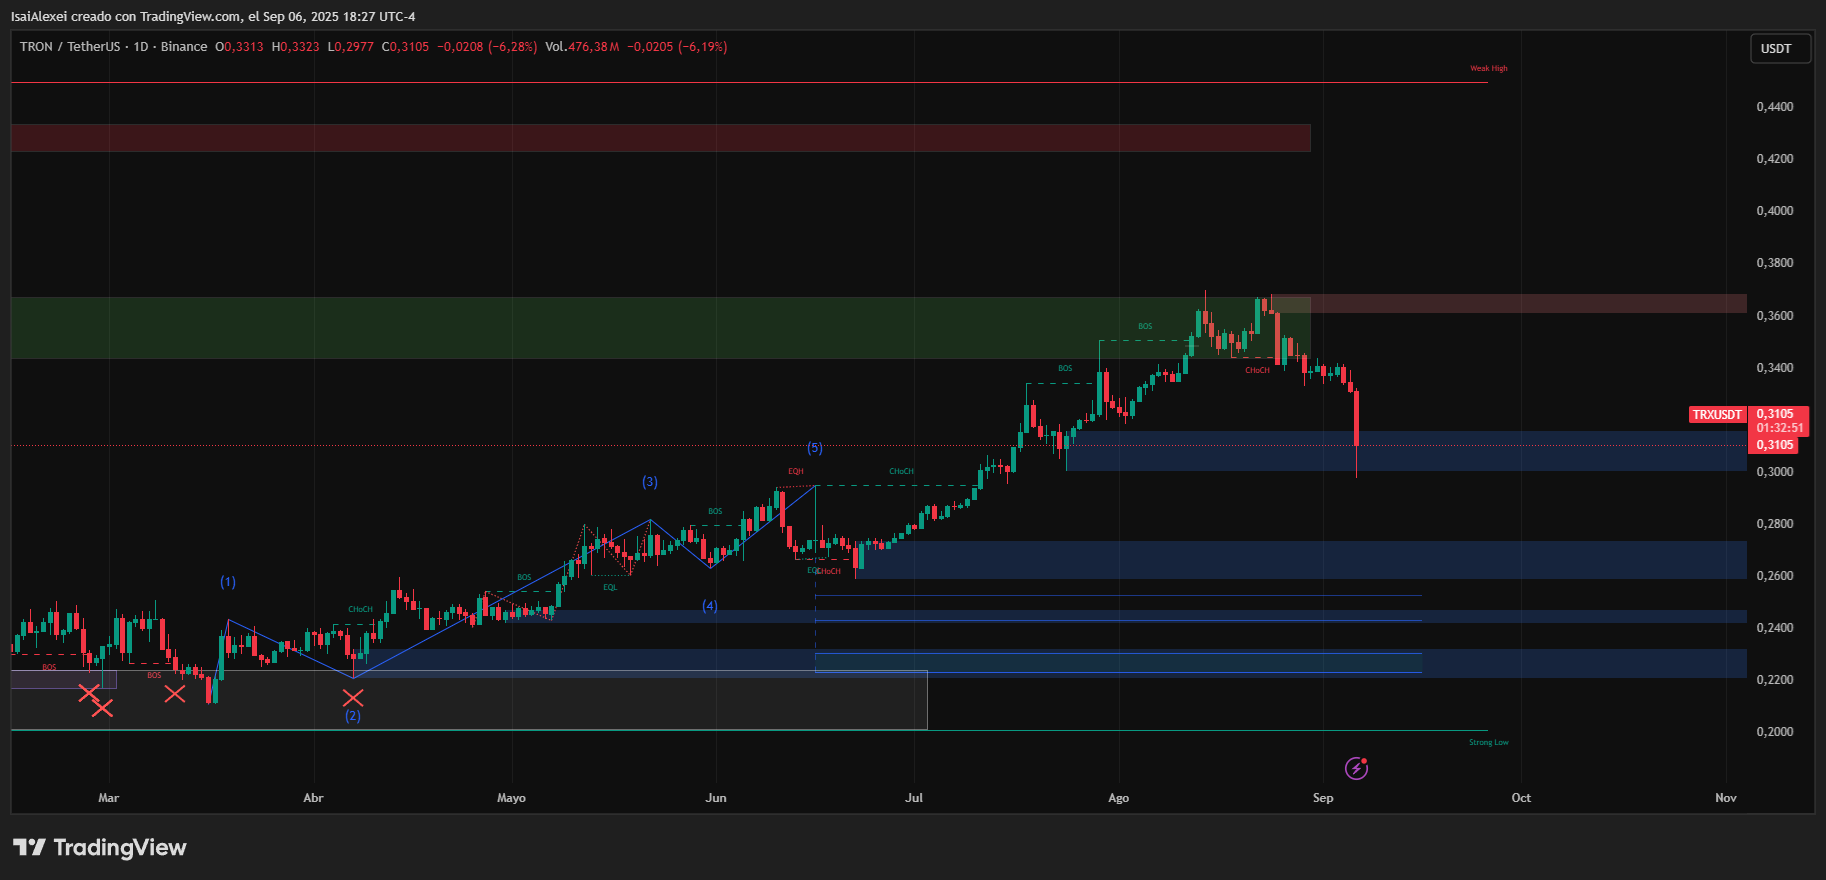The height and width of the screenshot is (880, 1826).
Task: Click the 0,2600 price scale label
Action: (x=1775, y=576)
